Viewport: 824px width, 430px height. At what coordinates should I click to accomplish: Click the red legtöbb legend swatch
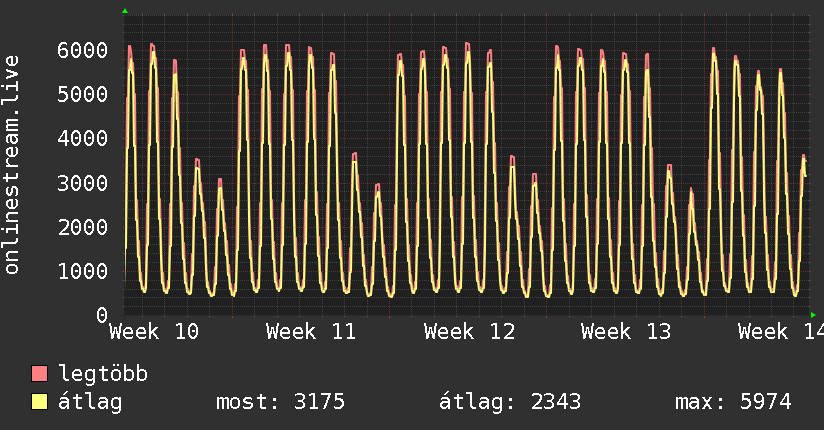click(40, 374)
